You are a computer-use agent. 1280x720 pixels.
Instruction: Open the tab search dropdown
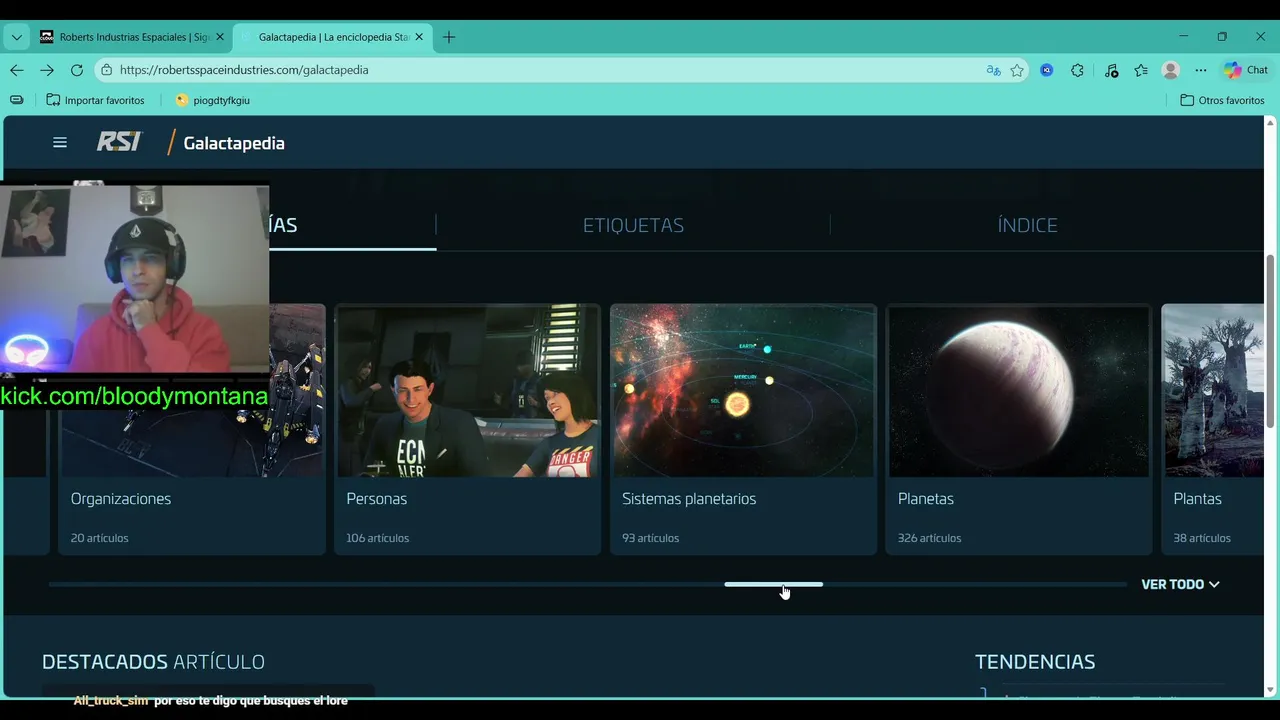16,37
